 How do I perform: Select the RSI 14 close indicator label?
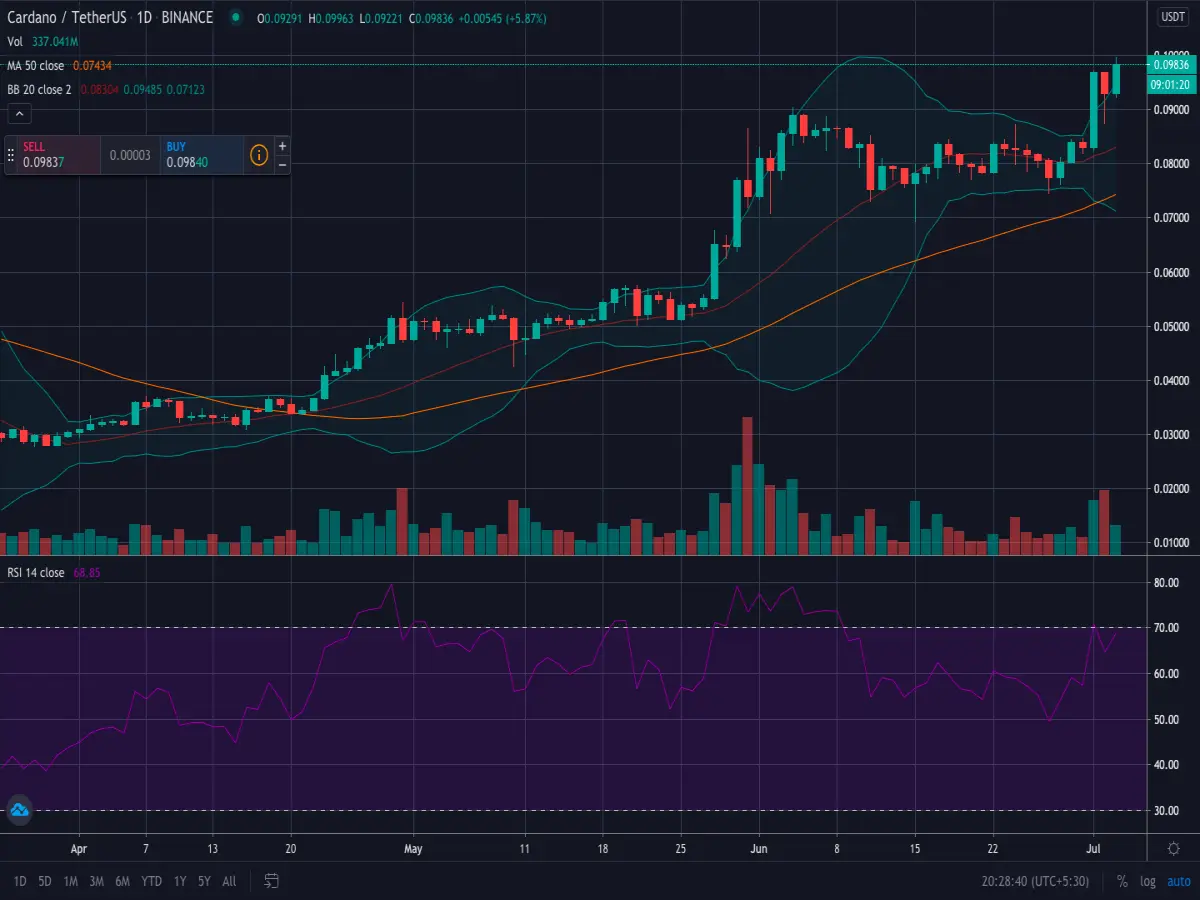click(35, 573)
